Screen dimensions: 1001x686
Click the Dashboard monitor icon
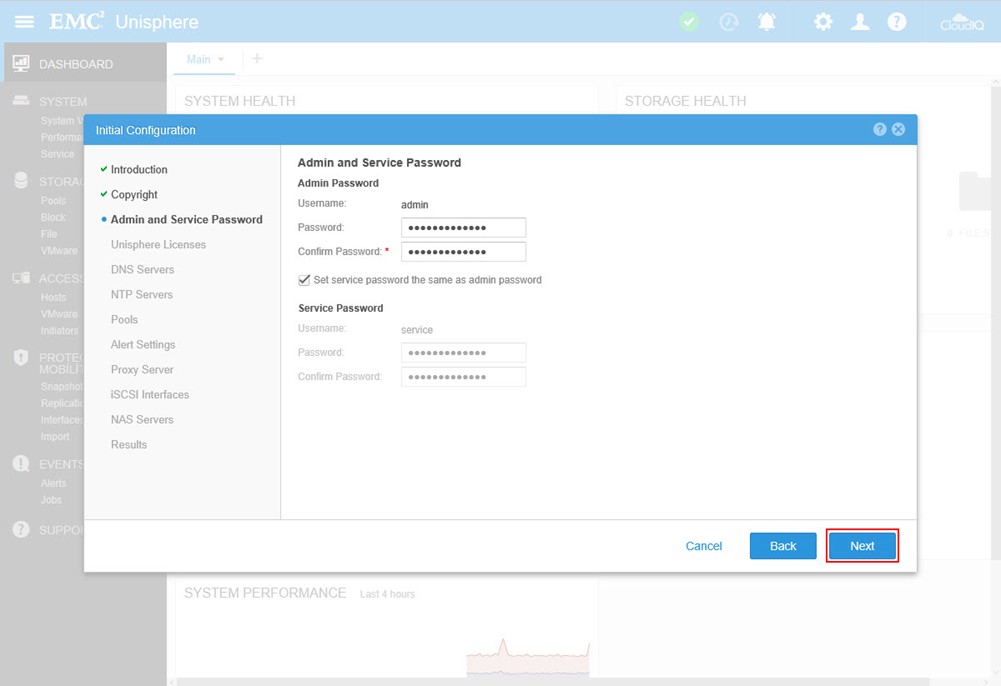[x=21, y=63]
